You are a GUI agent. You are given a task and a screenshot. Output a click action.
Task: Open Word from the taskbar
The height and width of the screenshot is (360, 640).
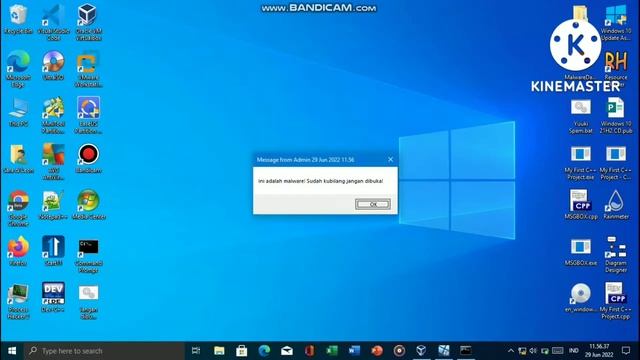[x=354, y=351]
